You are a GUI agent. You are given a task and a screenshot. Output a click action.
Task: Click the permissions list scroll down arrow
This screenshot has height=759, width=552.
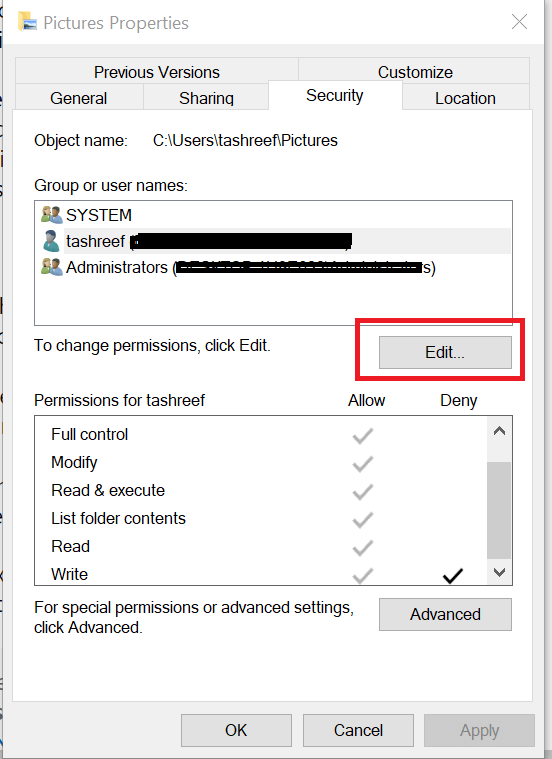pos(499,572)
